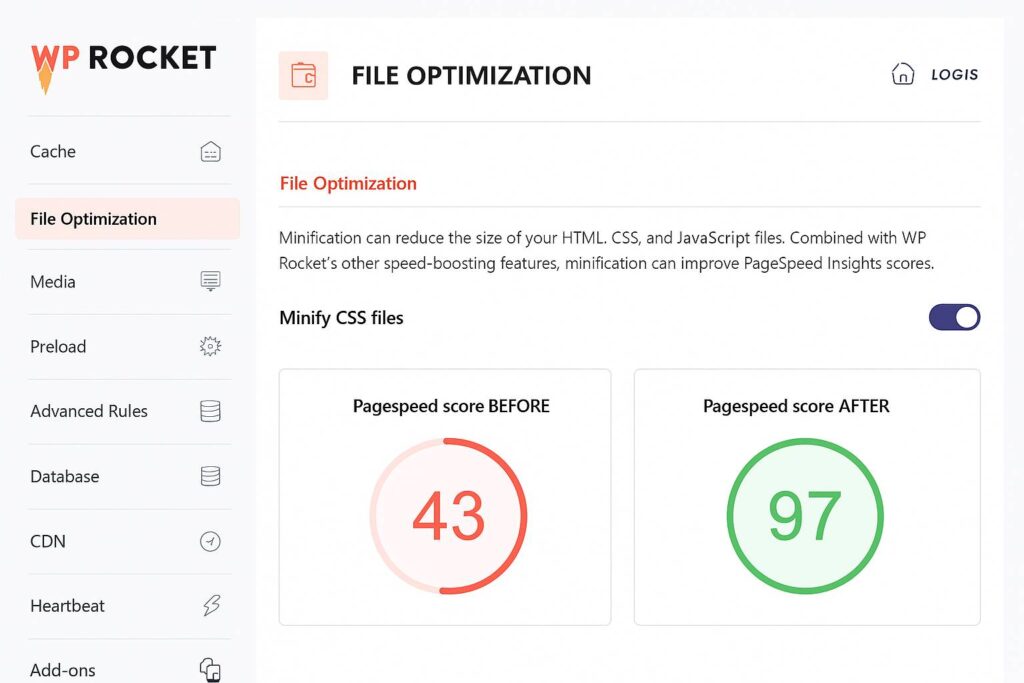Select the Database menu entry

click(65, 477)
